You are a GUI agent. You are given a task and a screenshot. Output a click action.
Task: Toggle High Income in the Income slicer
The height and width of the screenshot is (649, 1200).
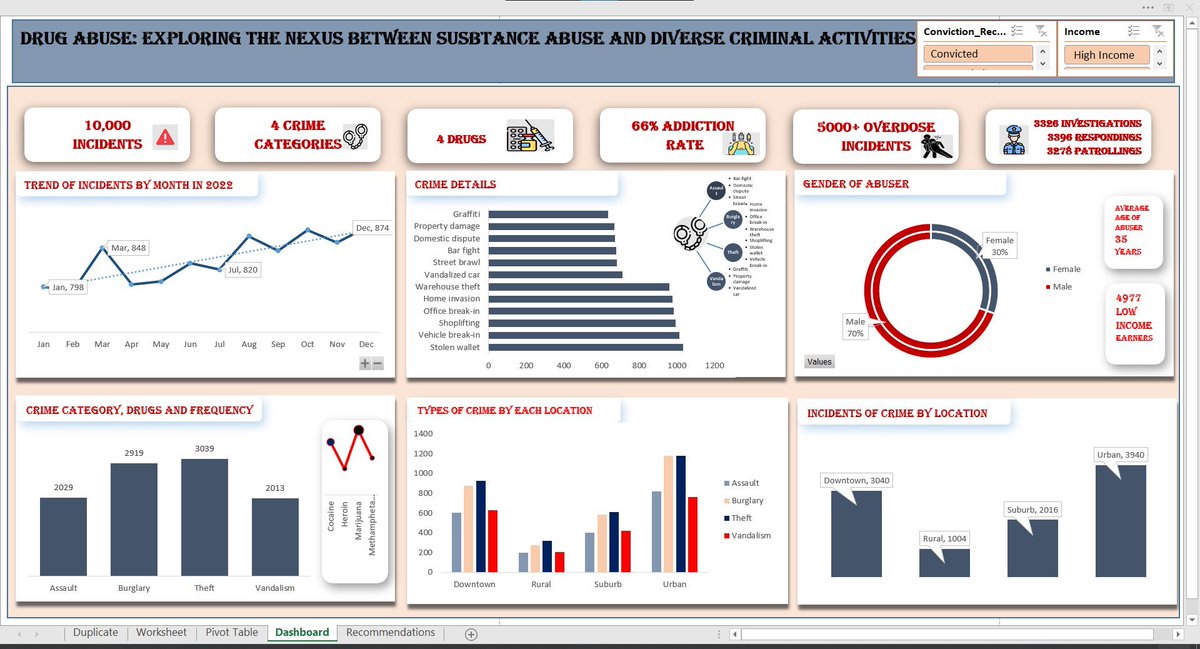(1105, 55)
